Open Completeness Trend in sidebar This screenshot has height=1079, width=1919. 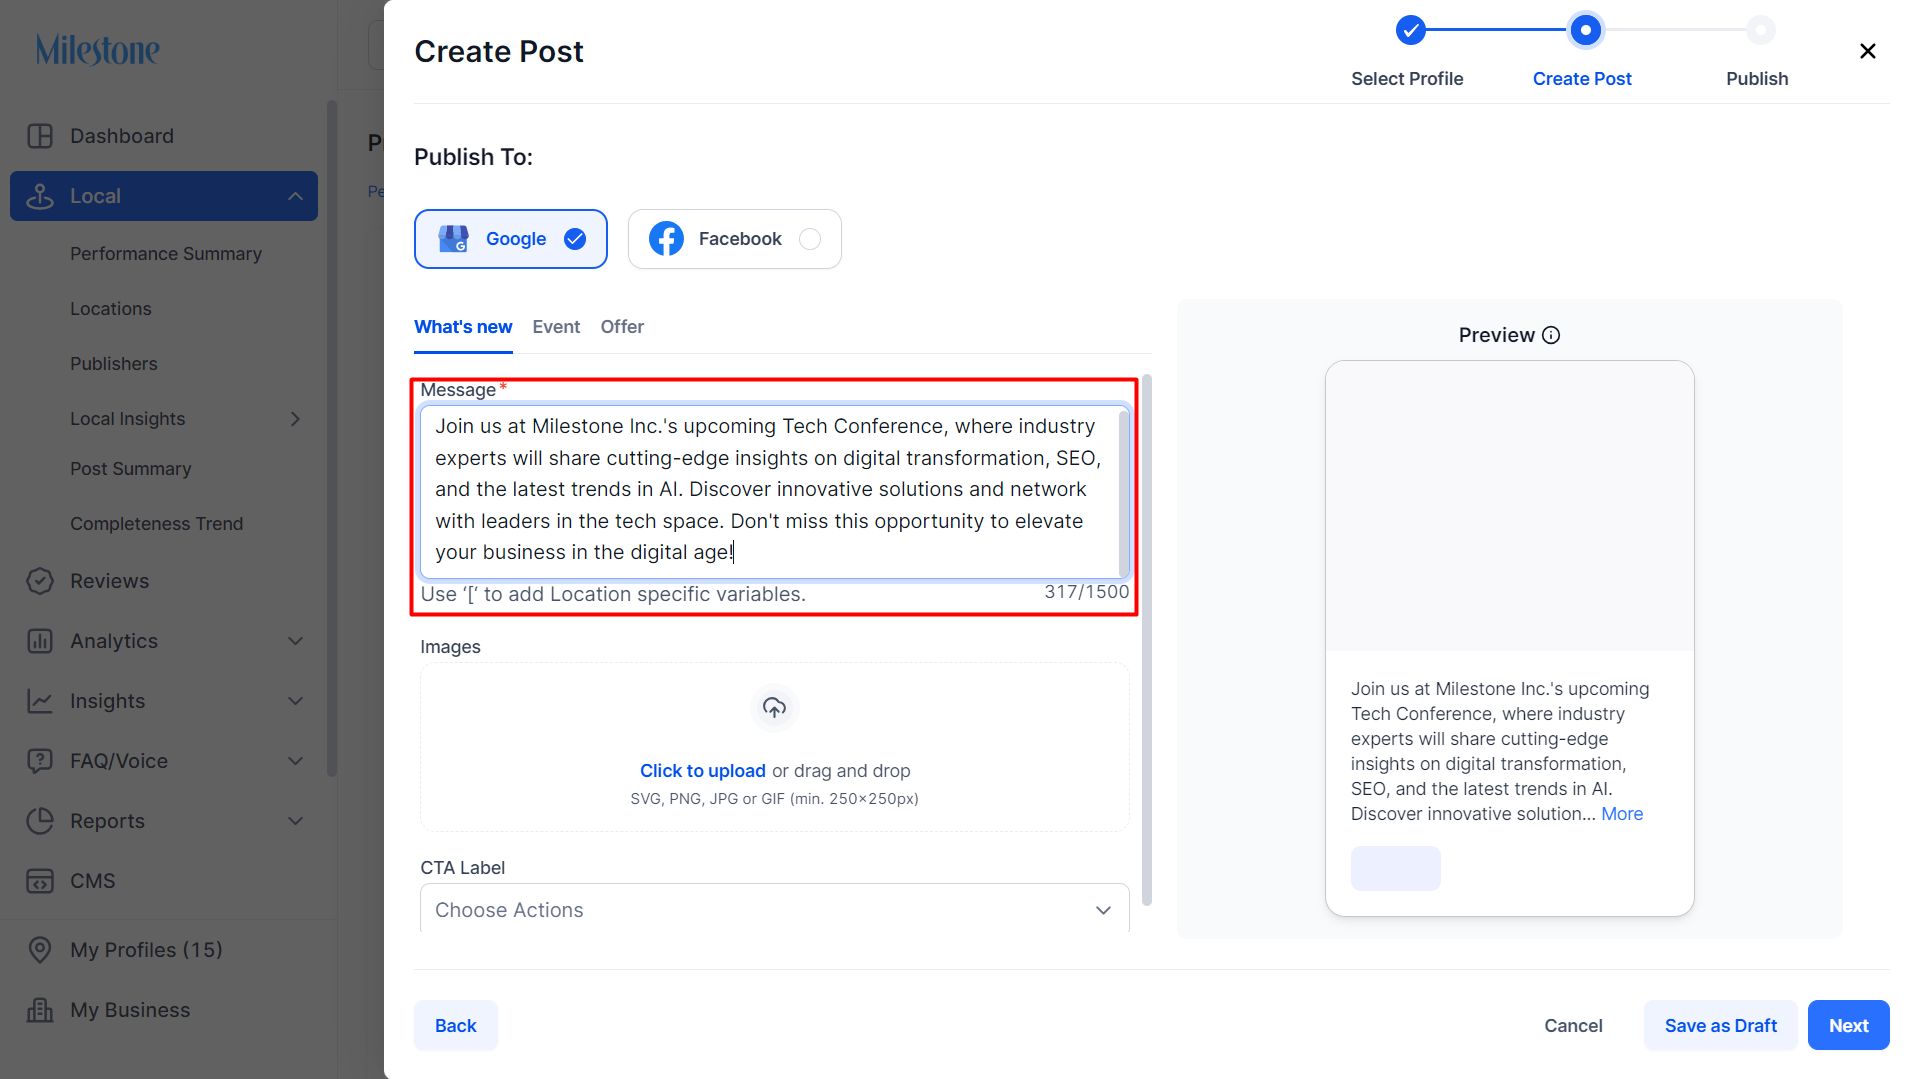[x=157, y=524]
